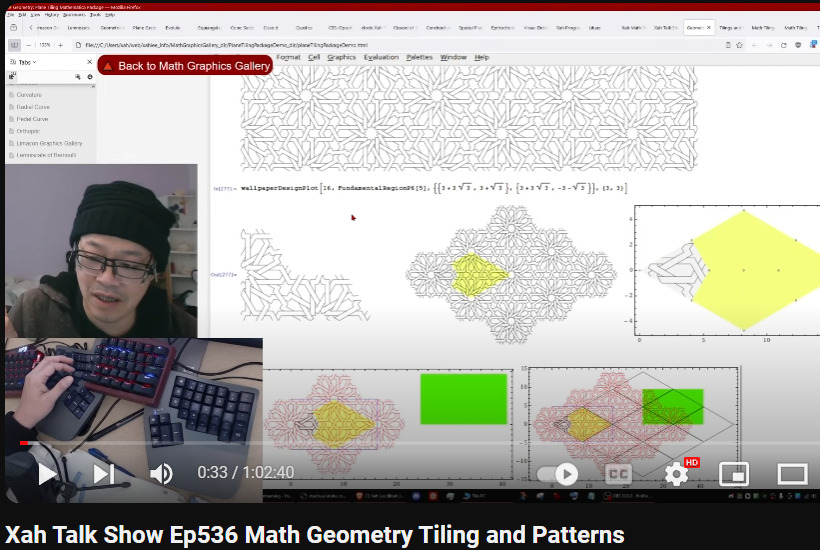Click the sidebar scroll-up arrow
820x550 pixels.
click(x=93, y=86)
